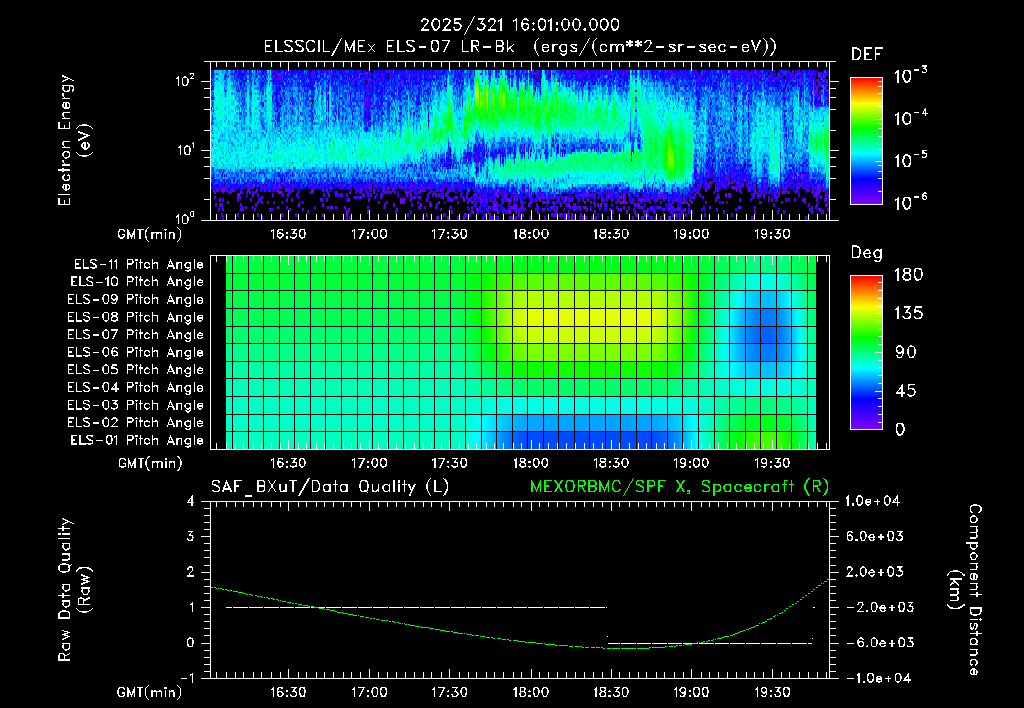
Task: Click 135 on the Deg color scale
Action: [x=908, y=314]
